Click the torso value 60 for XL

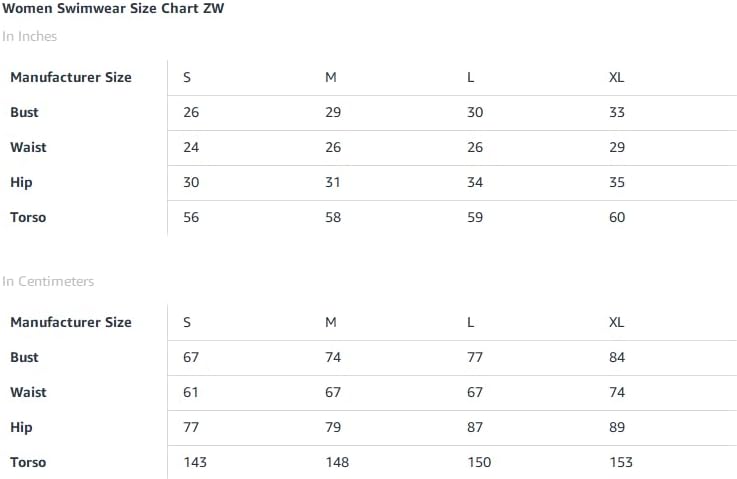click(617, 217)
